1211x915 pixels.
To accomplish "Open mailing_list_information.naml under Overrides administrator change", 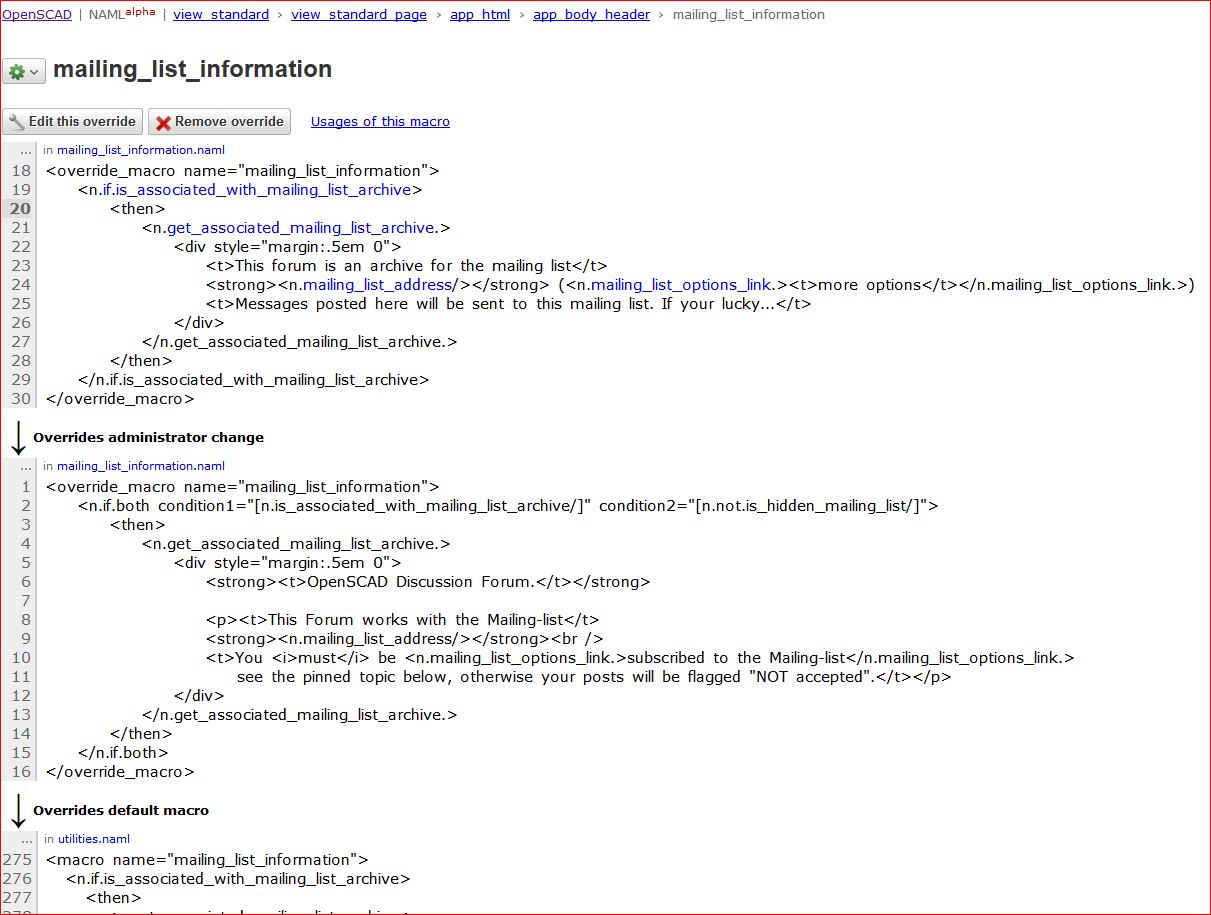I will click(141, 466).
